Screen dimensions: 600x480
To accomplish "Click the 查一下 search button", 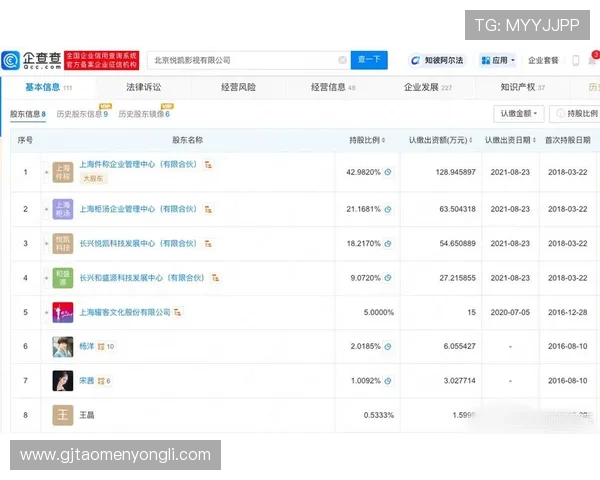I will pyautogui.click(x=369, y=60).
